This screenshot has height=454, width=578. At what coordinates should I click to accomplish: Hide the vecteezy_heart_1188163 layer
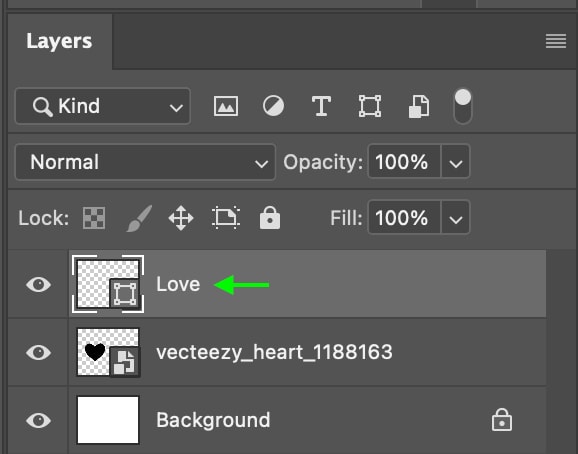click(38, 352)
